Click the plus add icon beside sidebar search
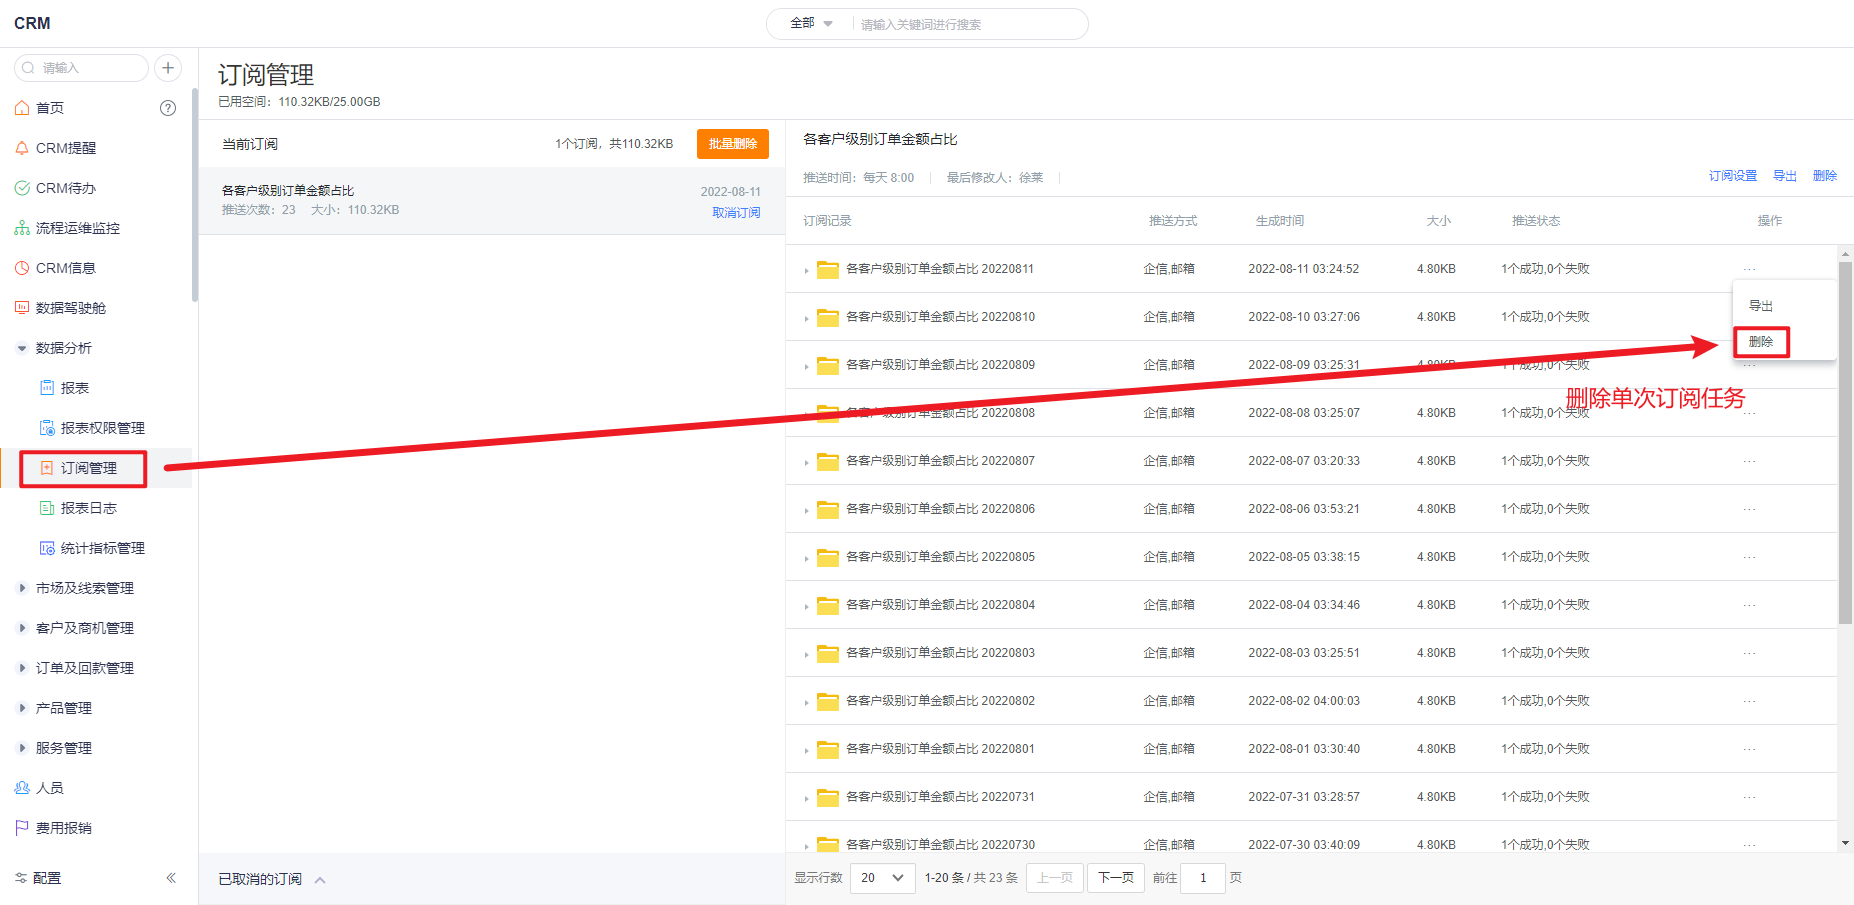Viewport: 1854px width, 905px height. 168,68
